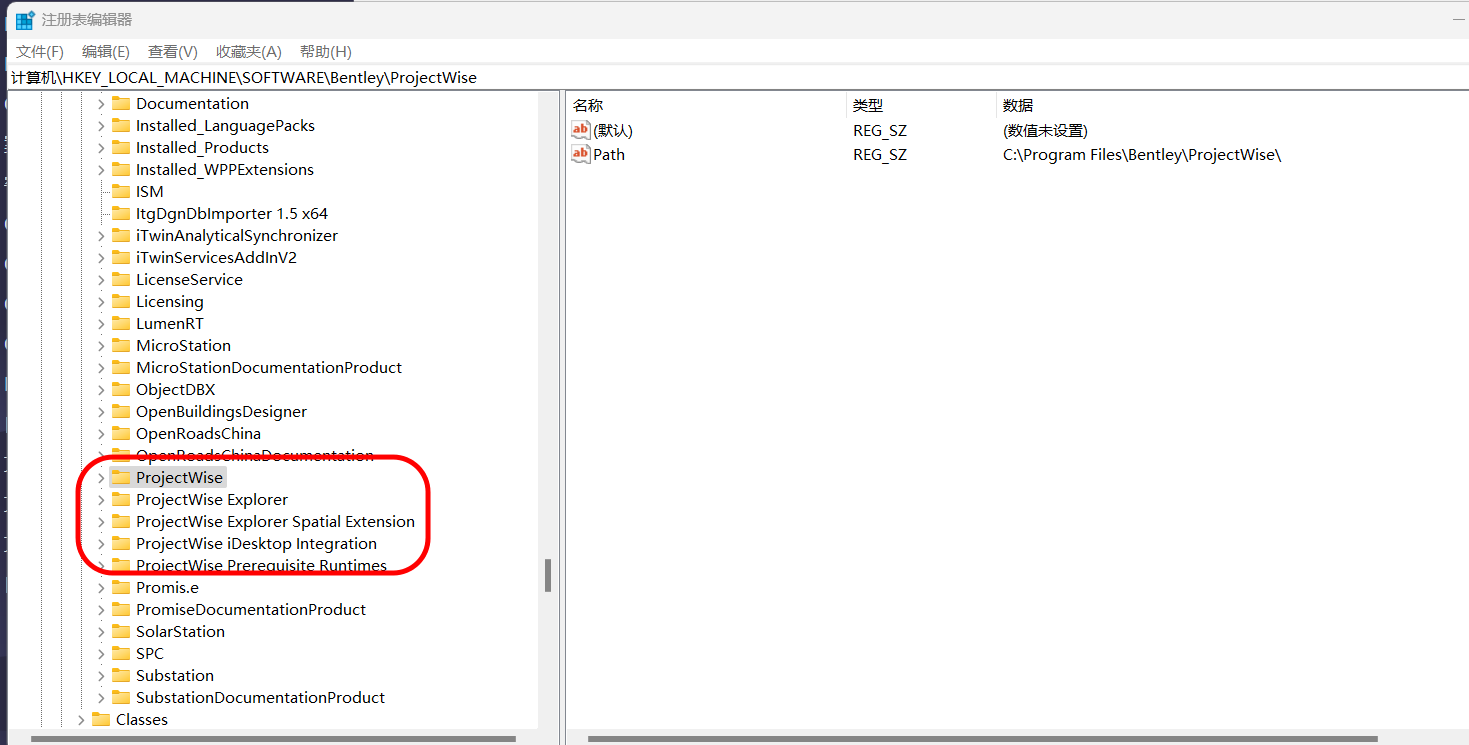
Task: Open the 帮助(H) menu
Action: coord(326,51)
